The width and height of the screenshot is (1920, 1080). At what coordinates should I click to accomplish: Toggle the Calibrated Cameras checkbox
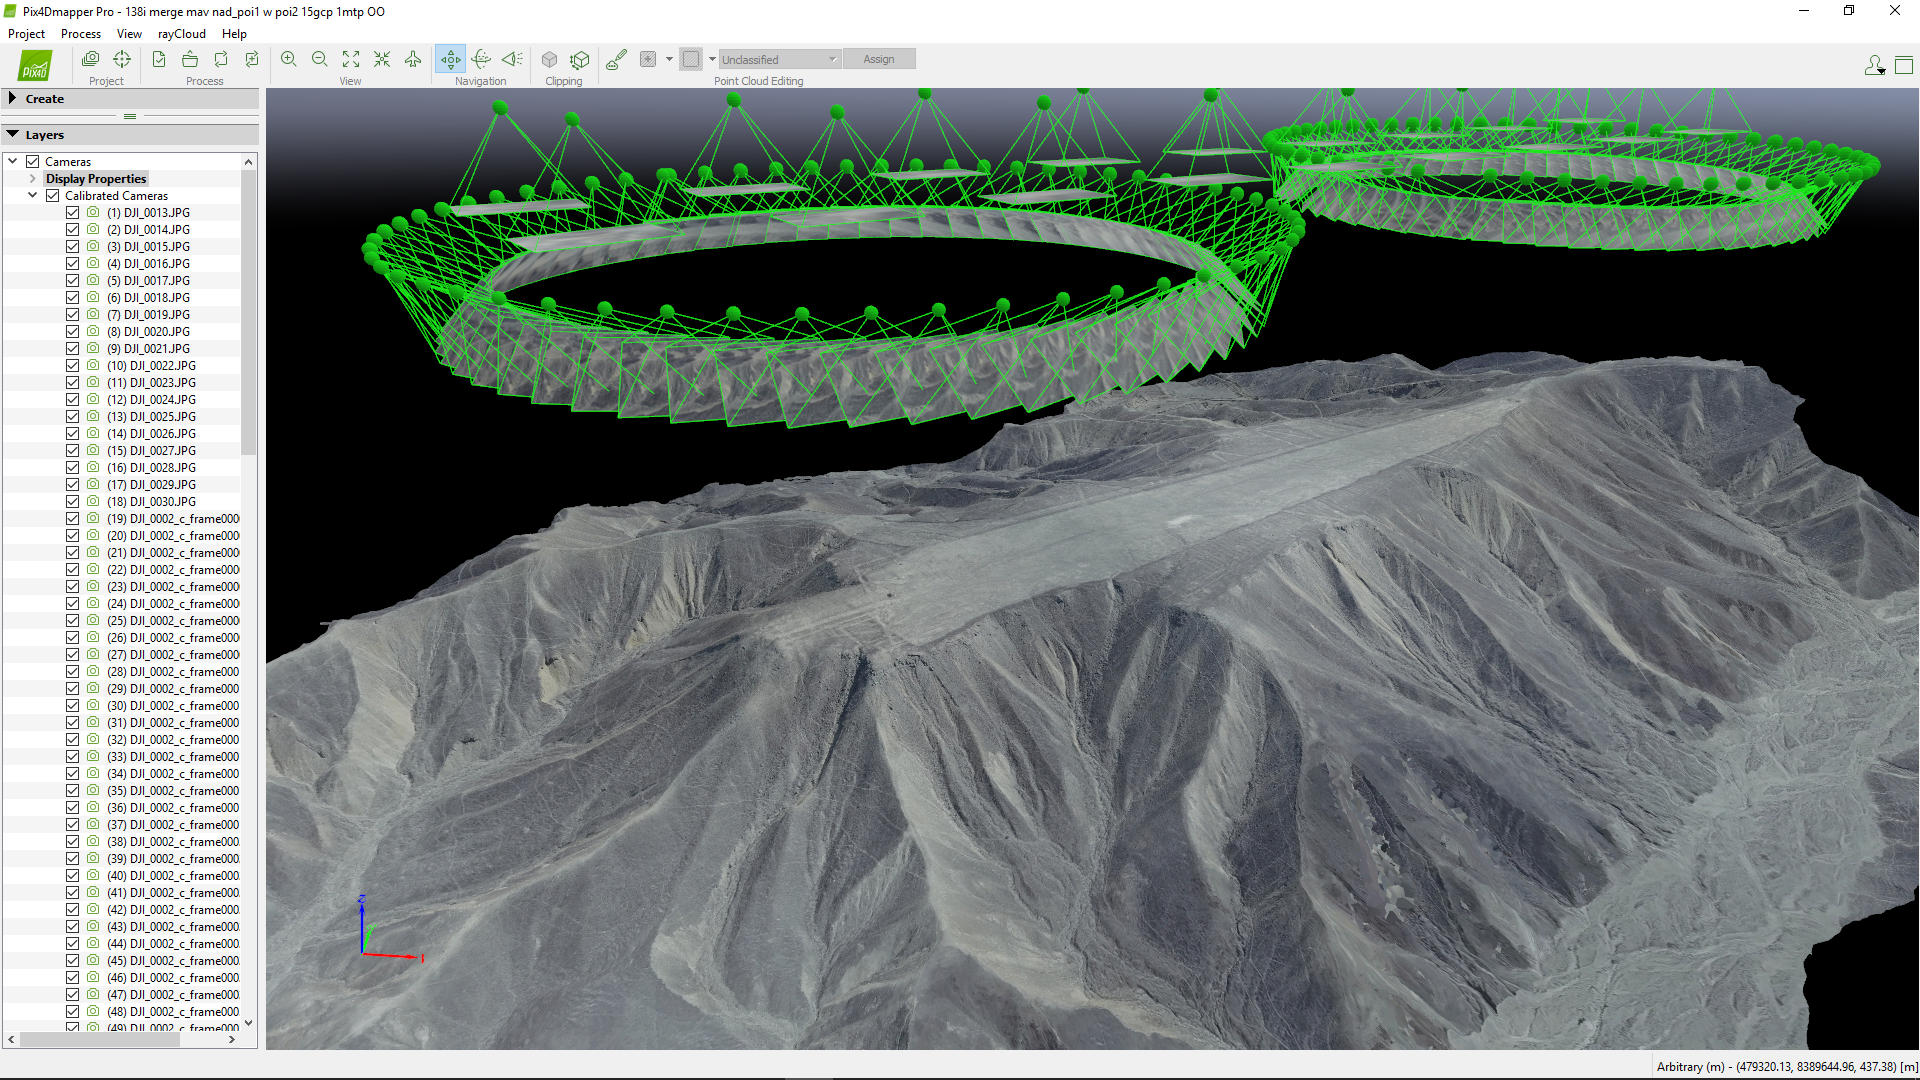click(53, 196)
